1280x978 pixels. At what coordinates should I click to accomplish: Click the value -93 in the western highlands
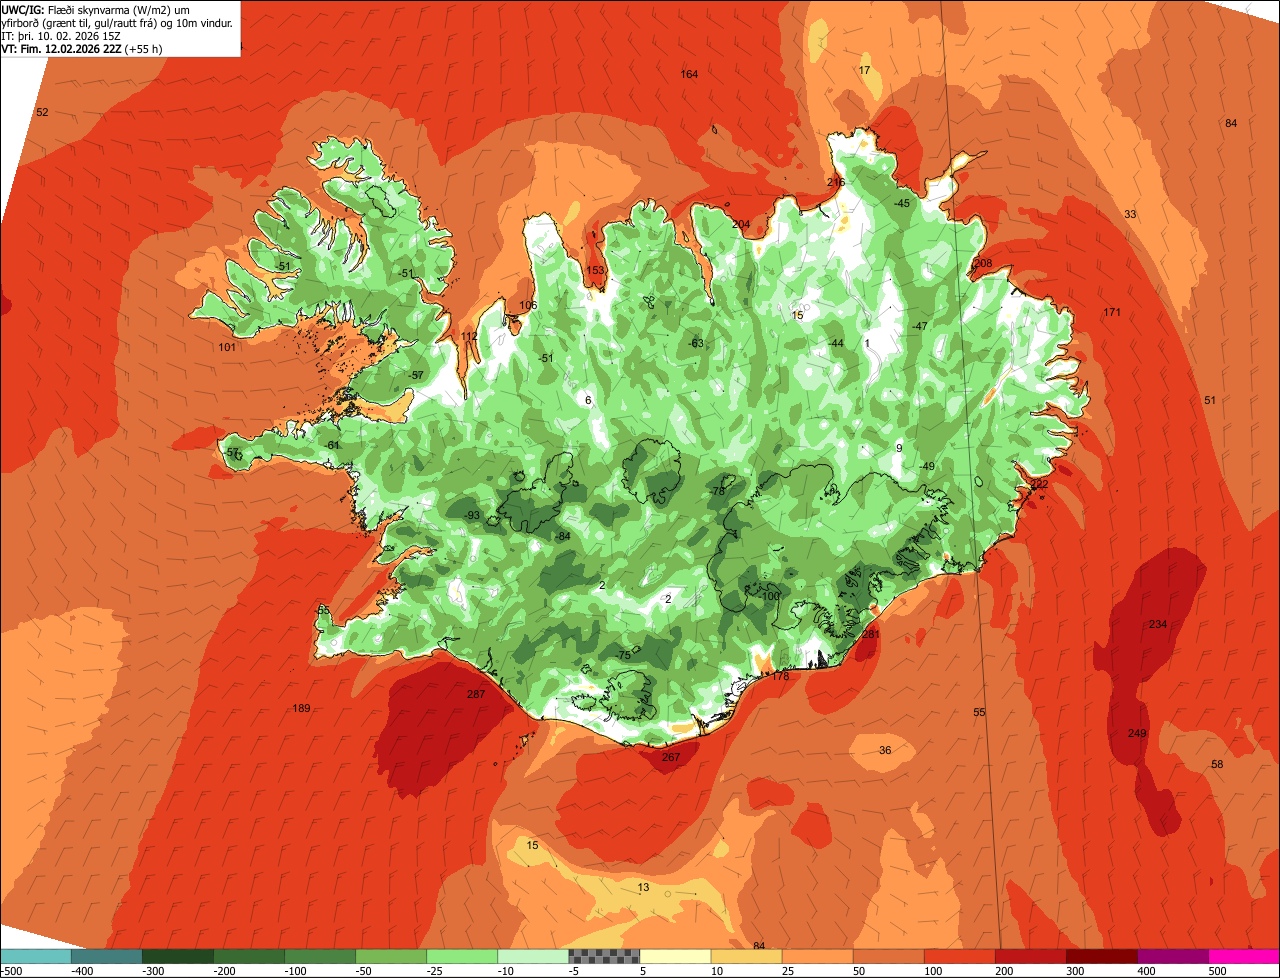(x=472, y=515)
